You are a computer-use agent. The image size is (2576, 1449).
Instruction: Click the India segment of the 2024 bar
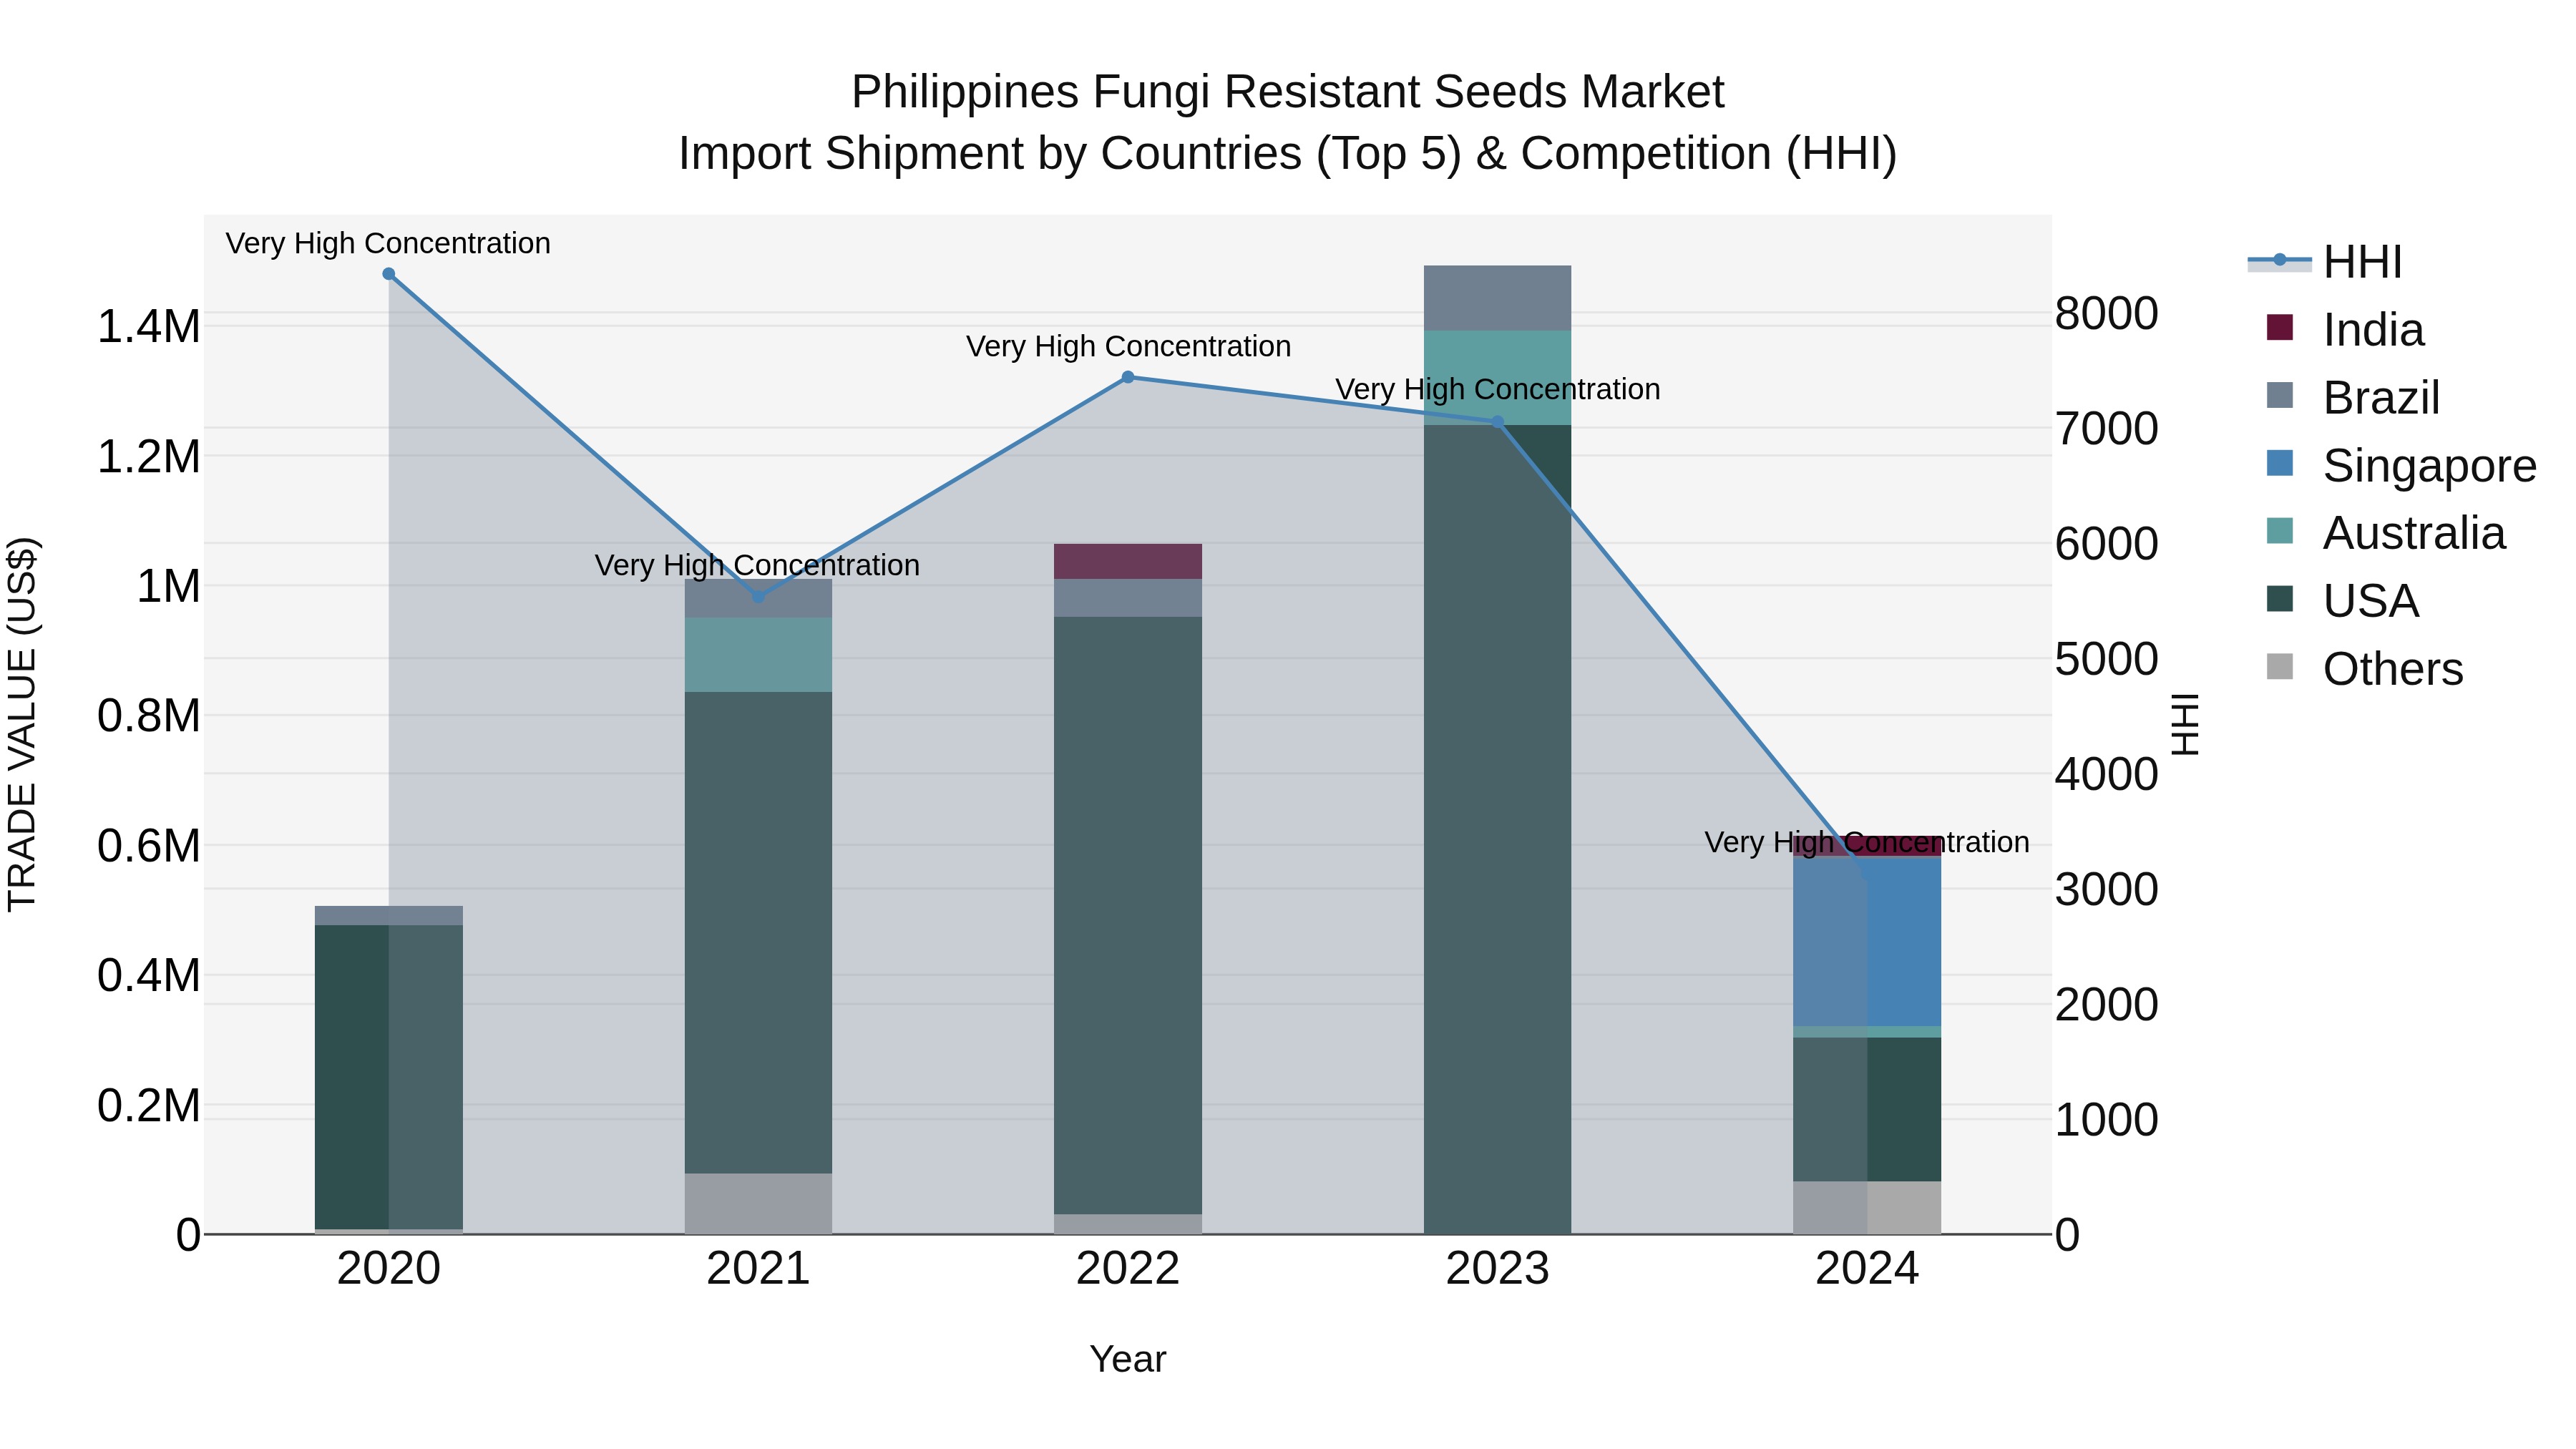pos(1867,847)
